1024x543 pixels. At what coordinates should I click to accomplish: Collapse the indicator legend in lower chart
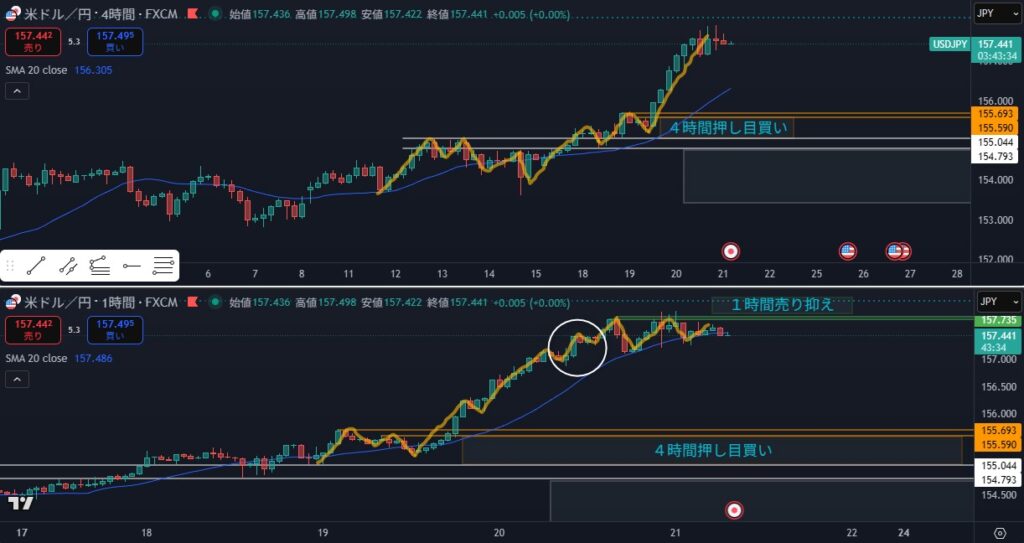click(16, 379)
